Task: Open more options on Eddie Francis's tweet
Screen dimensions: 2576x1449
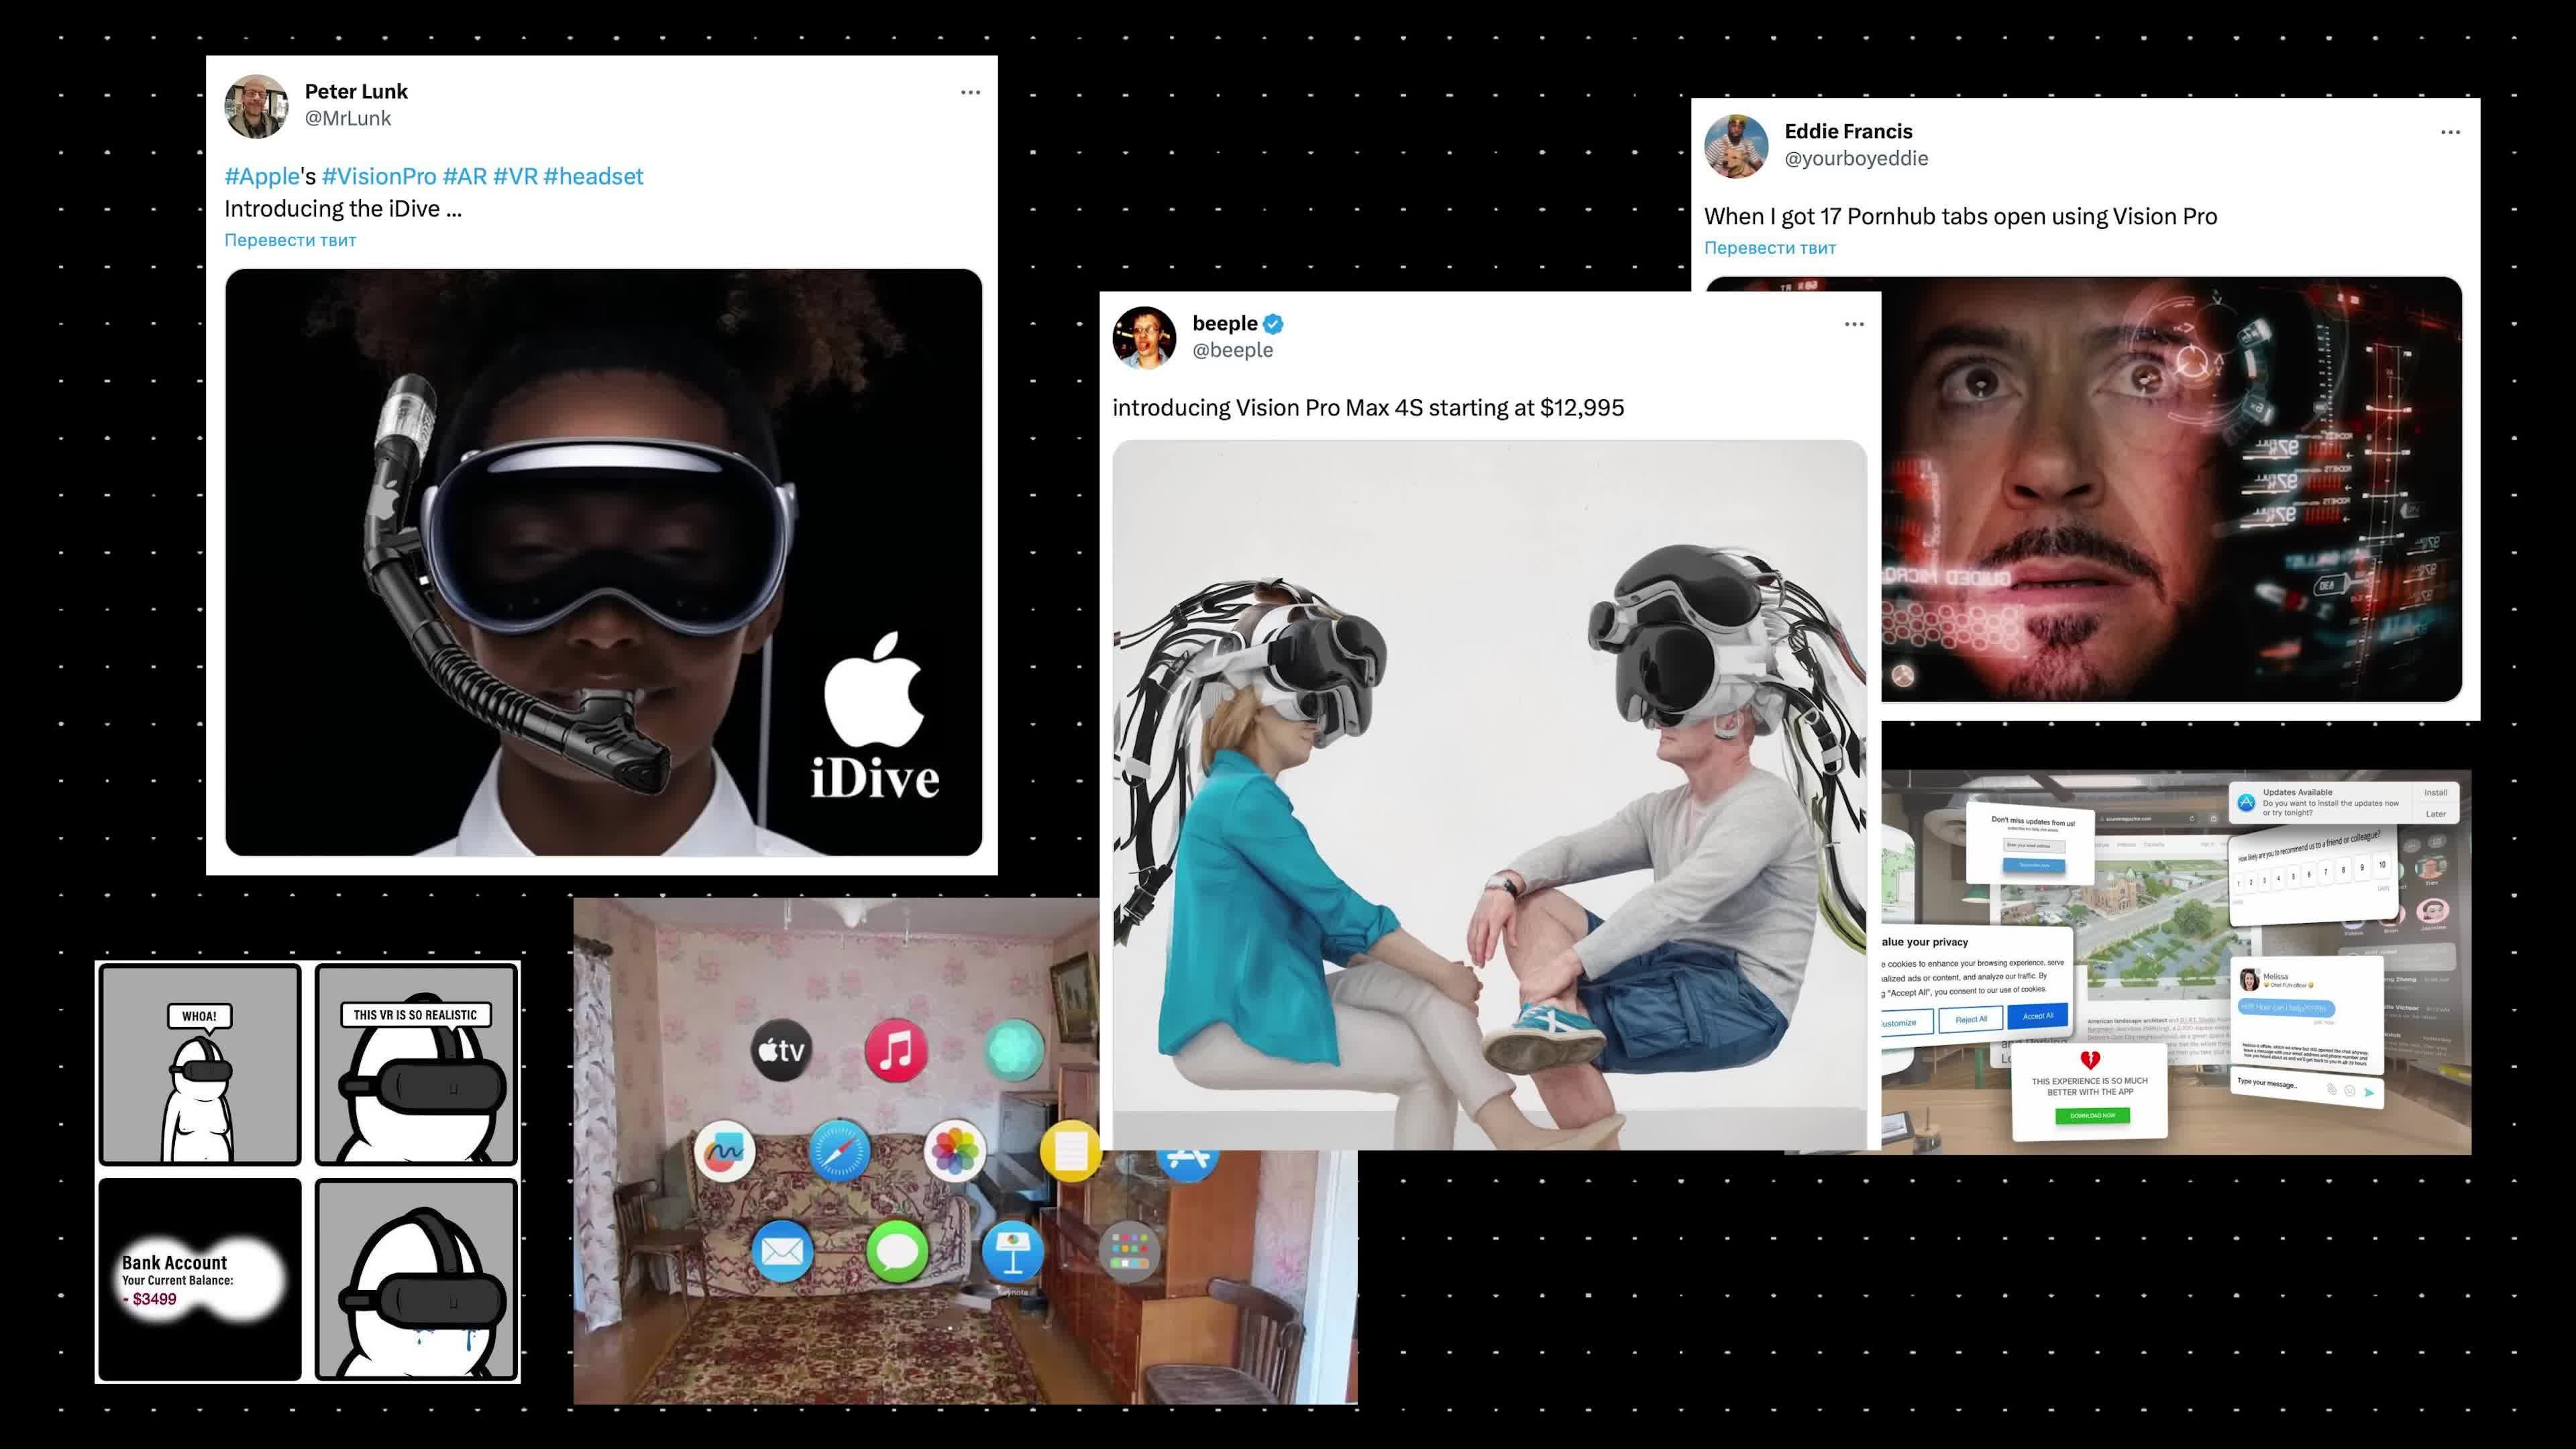Action: (x=2450, y=132)
